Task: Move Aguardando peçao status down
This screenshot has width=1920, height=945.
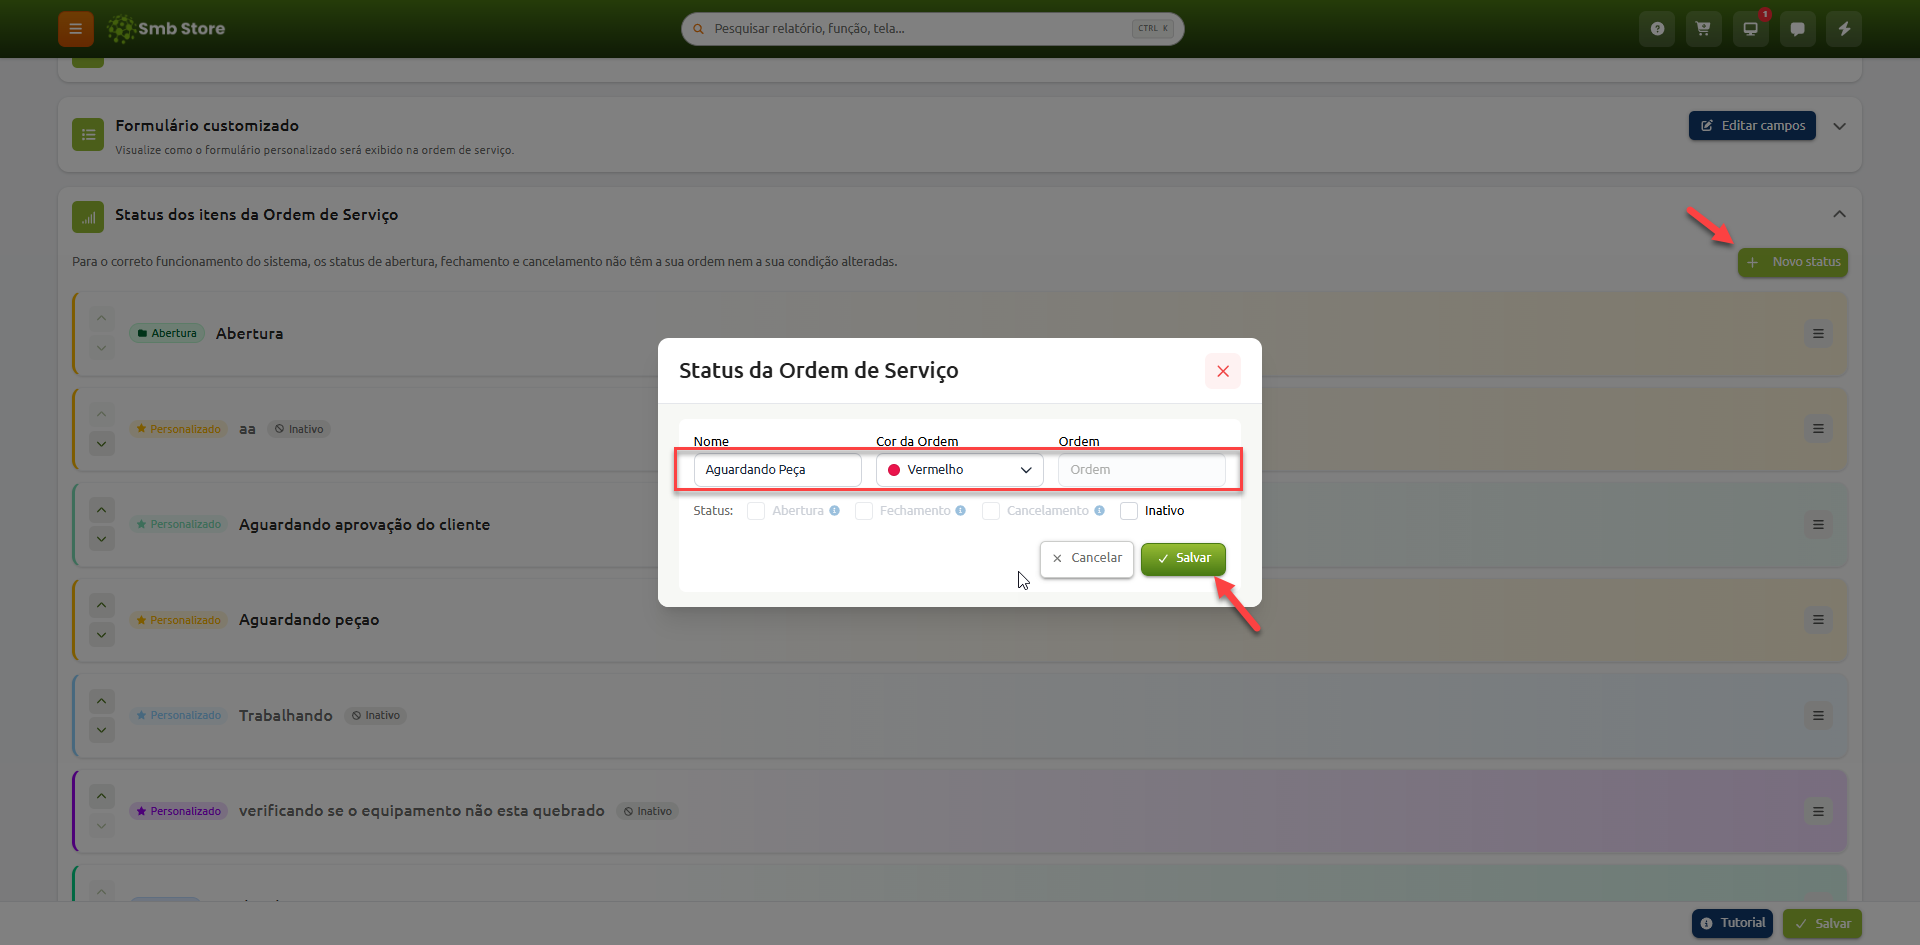Action: [101, 635]
